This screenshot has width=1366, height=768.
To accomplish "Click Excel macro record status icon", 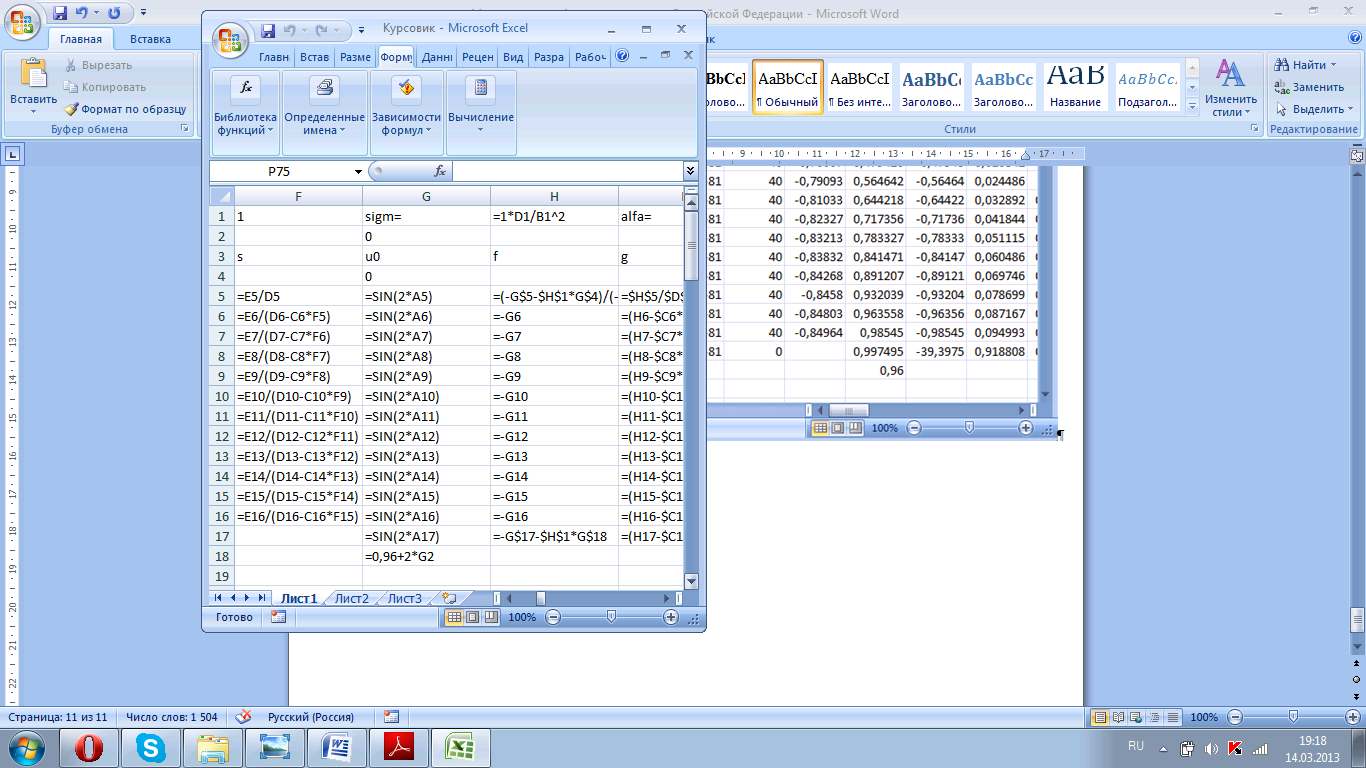I will [278, 617].
